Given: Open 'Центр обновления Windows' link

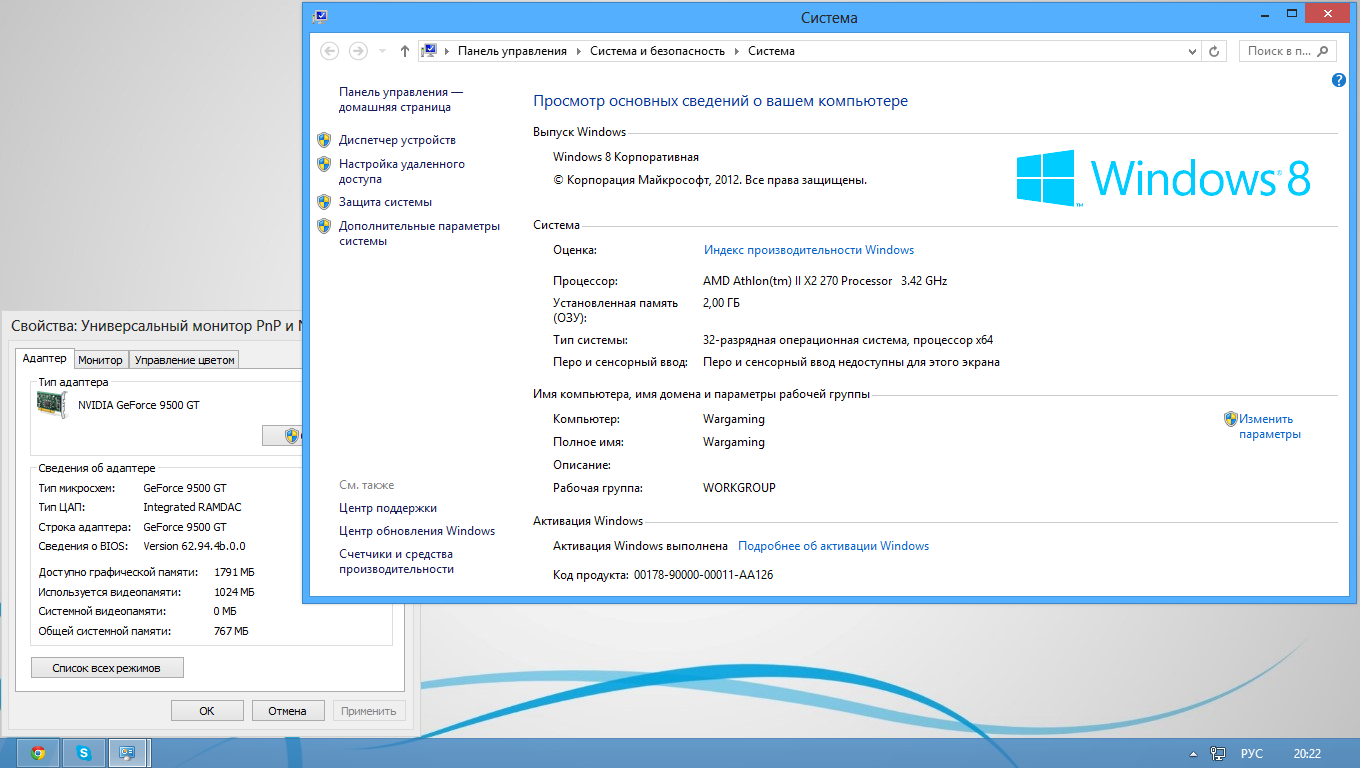Looking at the screenshot, I should pos(417,531).
